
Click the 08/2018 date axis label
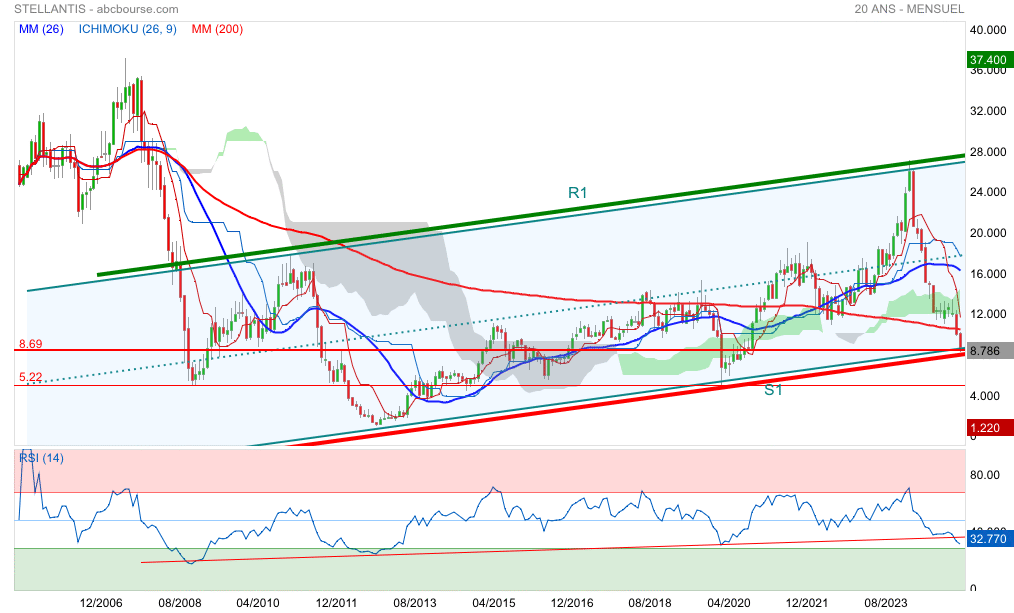tap(650, 603)
